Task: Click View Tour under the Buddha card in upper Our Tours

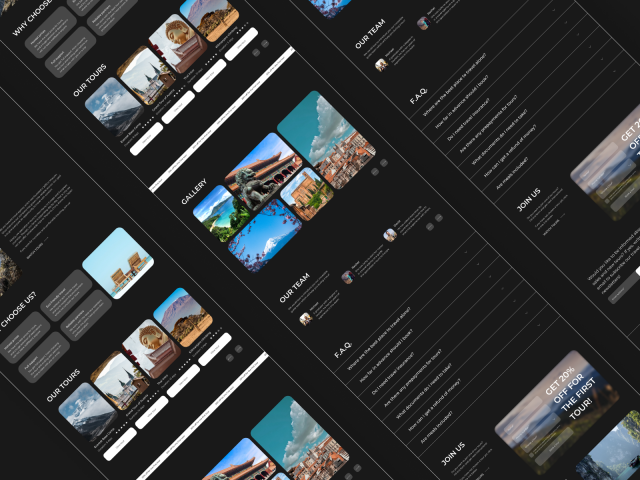Action: coord(210,76)
